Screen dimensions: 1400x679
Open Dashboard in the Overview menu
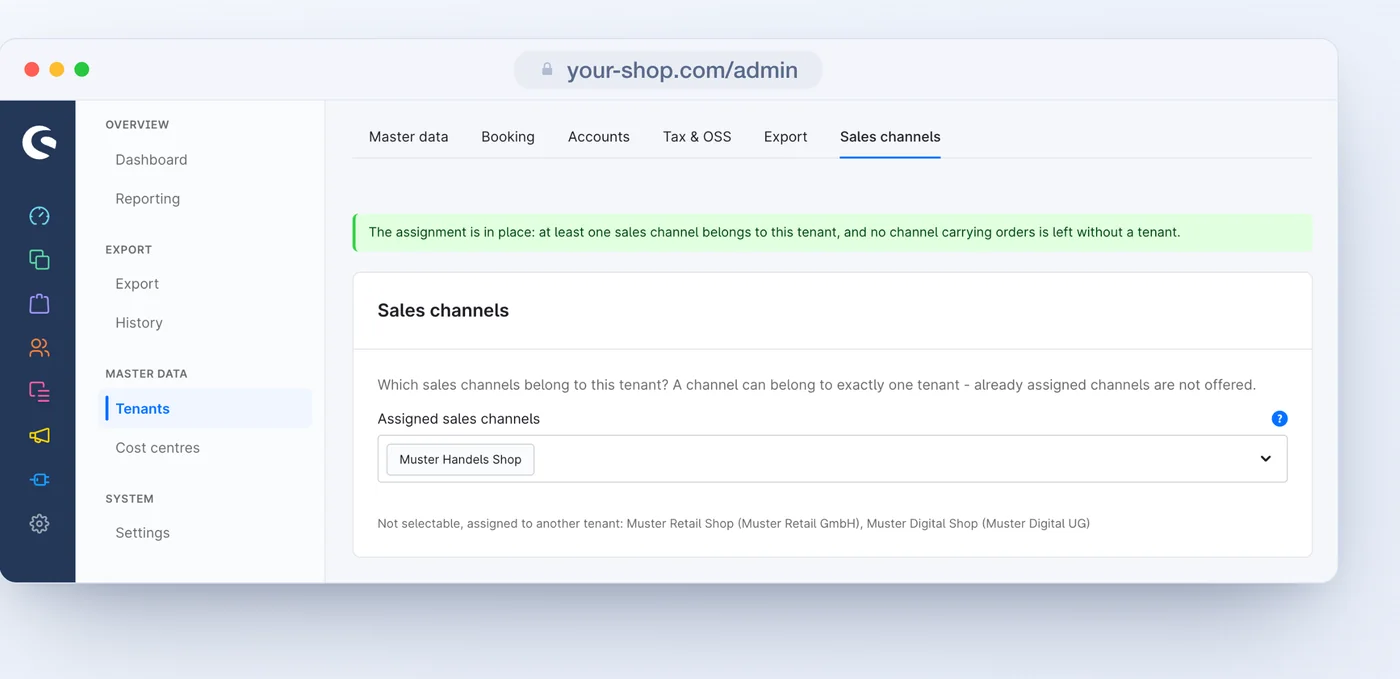(x=151, y=160)
